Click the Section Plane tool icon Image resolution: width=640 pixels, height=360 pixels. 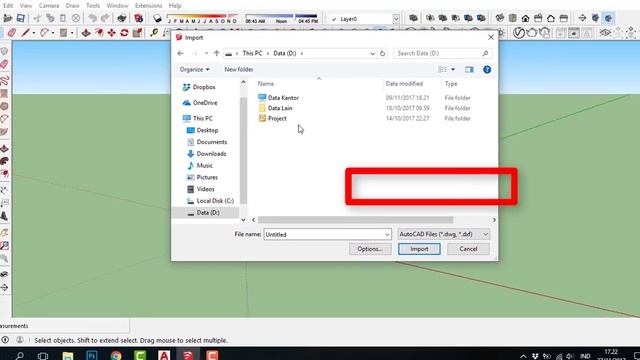pos(582,18)
